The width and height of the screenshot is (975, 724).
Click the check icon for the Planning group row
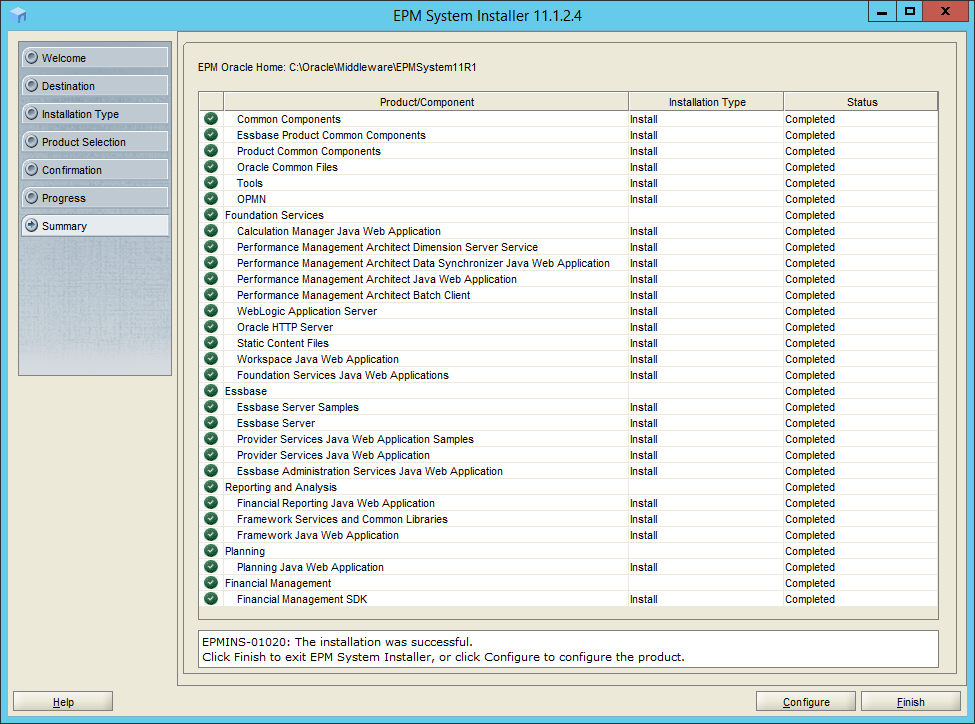211,551
